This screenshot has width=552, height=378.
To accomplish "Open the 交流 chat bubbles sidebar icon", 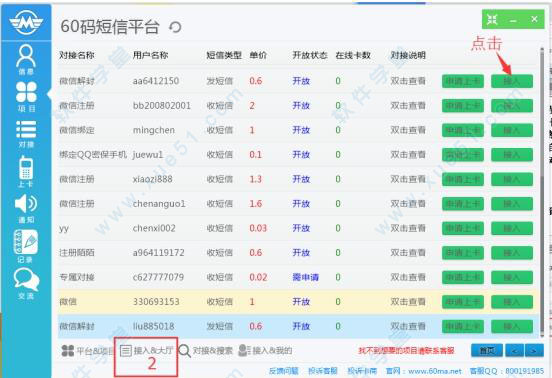I will tap(26, 283).
